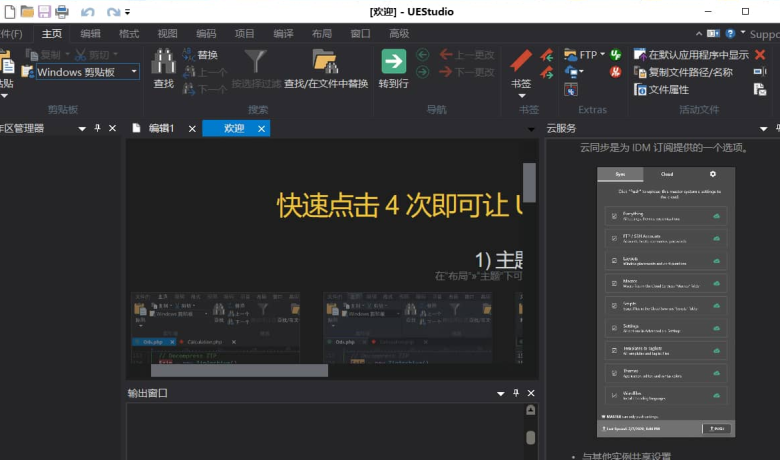Open 文件属性 file properties

click(x=662, y=90)
